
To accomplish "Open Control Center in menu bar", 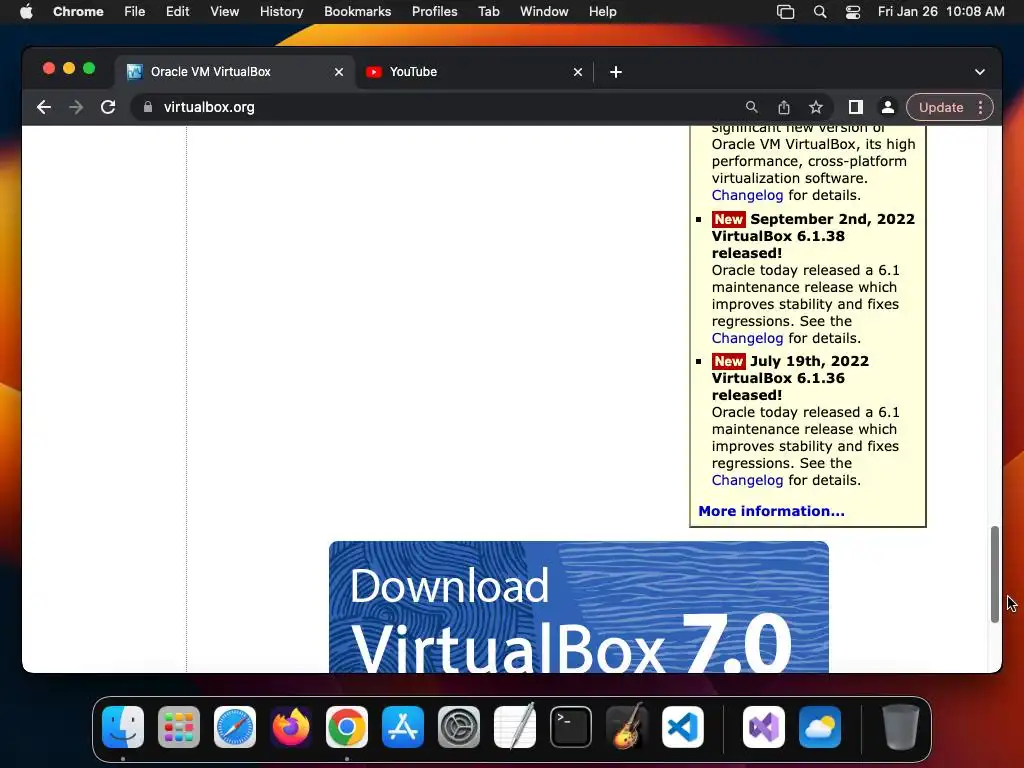I will (x=853, y=12).
